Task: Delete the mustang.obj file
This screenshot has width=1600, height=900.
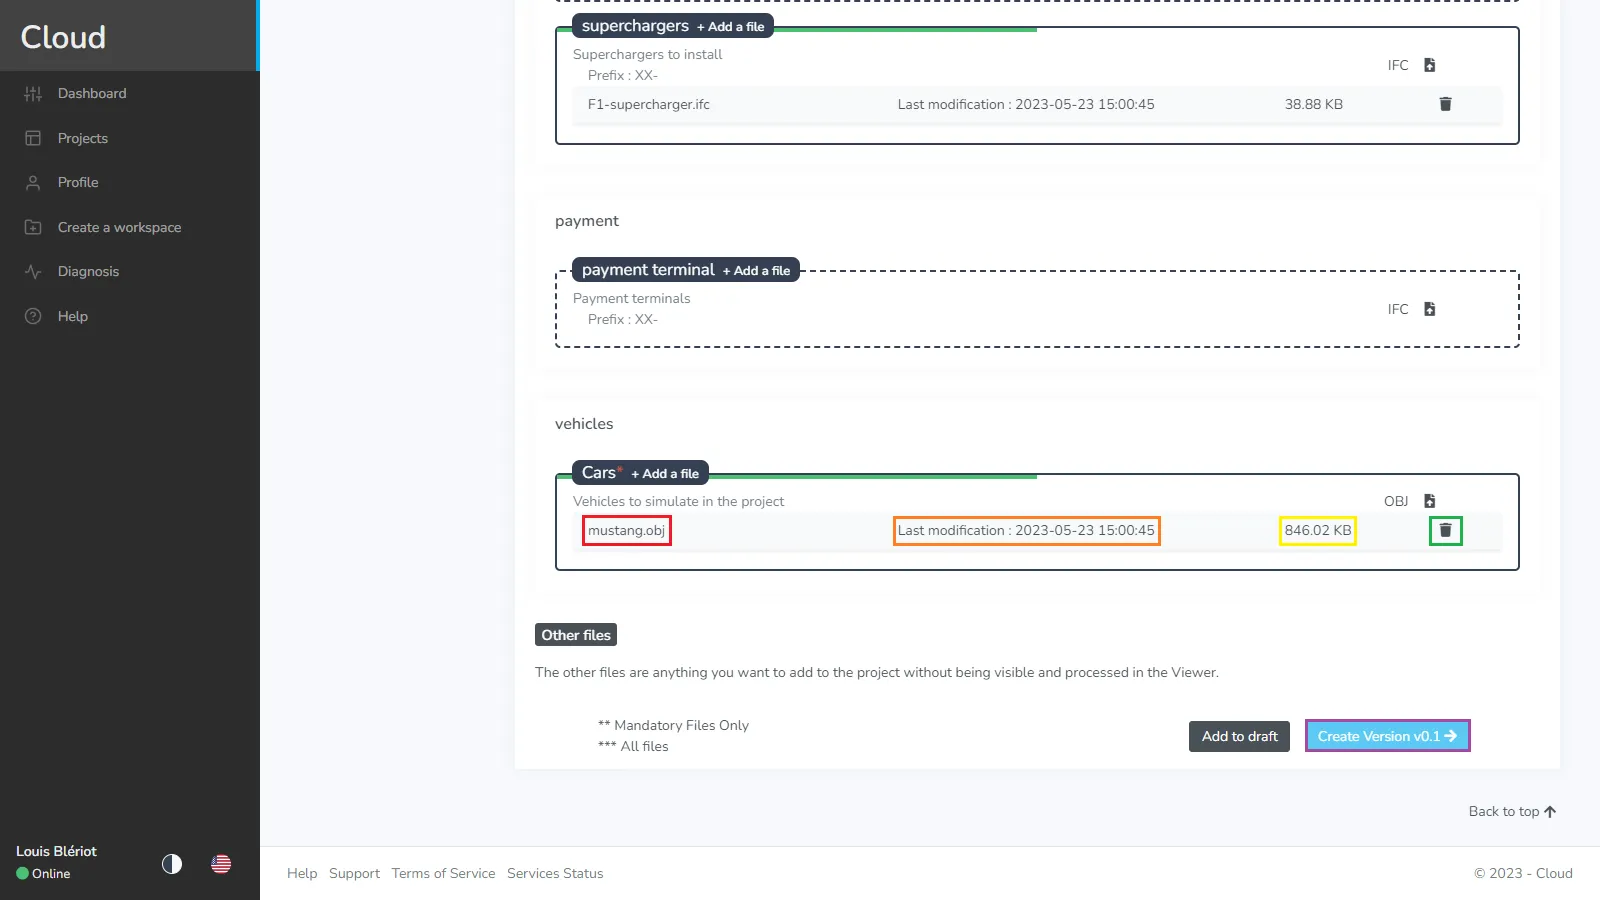Action: coord(1445,531)
